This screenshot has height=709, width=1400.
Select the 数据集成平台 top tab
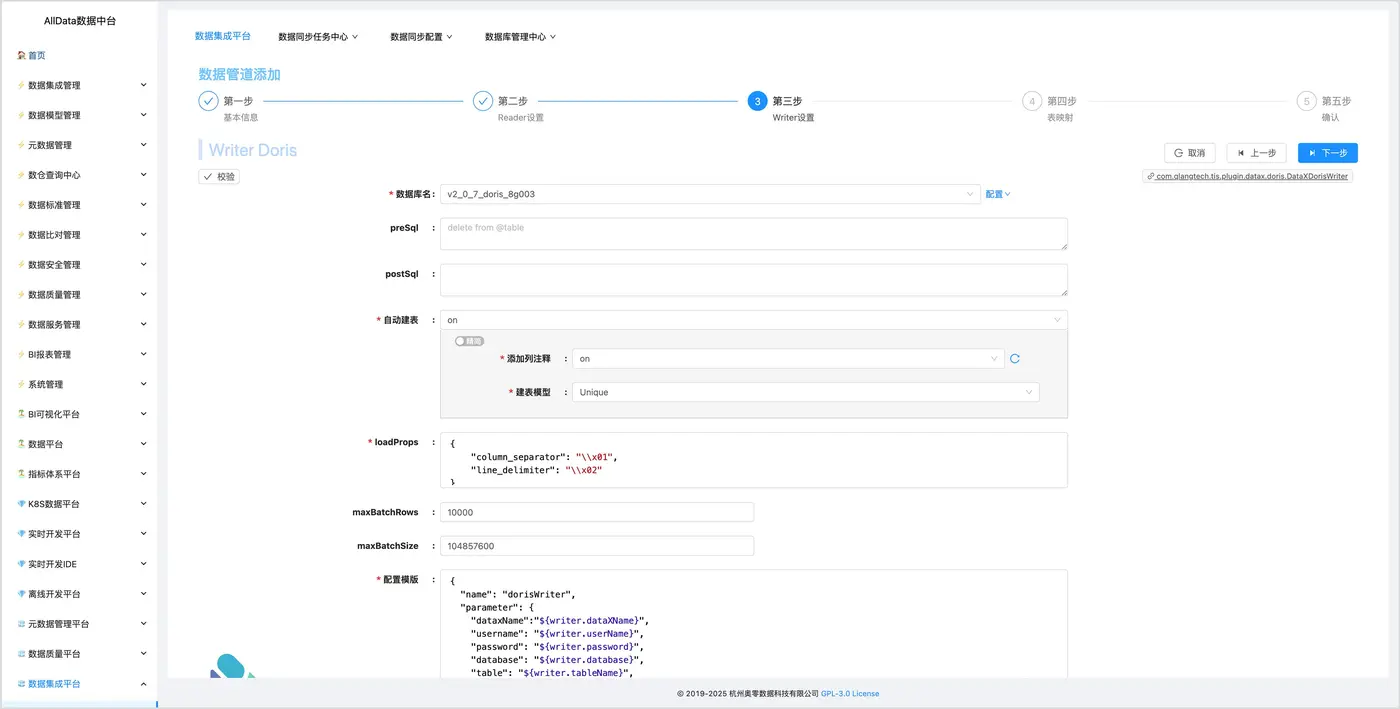222,36
